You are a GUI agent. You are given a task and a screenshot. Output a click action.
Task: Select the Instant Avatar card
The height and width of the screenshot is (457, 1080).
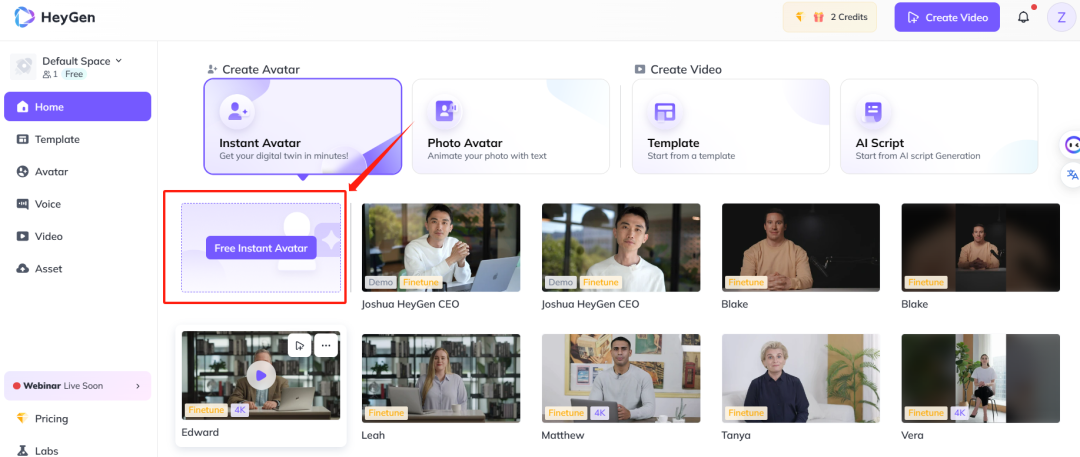coord(302,126)
